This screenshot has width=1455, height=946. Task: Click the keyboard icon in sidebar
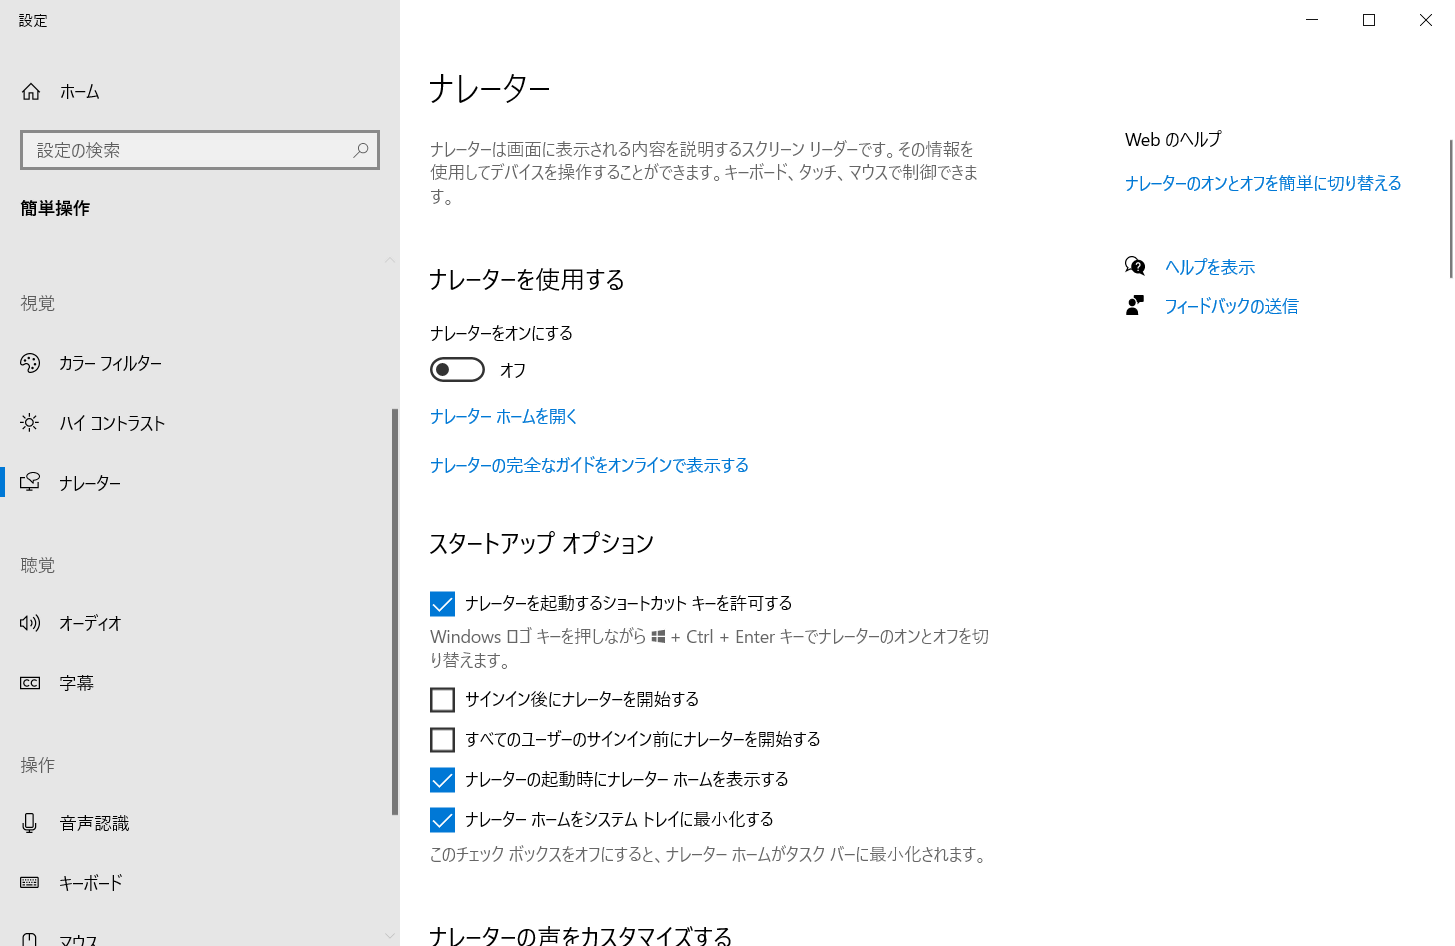30,883
